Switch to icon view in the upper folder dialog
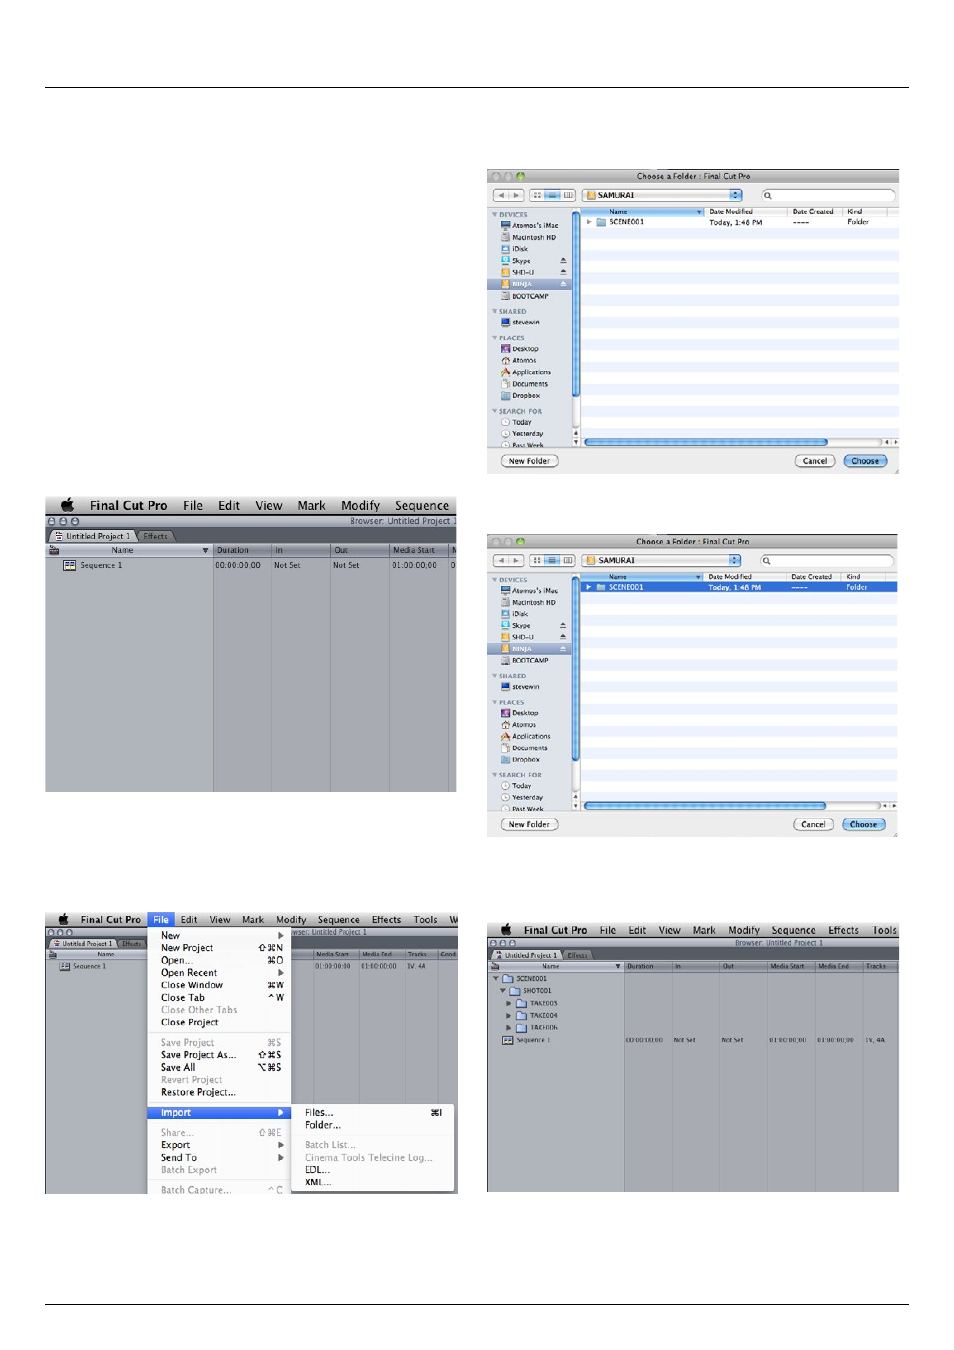 tap(537, 195)
